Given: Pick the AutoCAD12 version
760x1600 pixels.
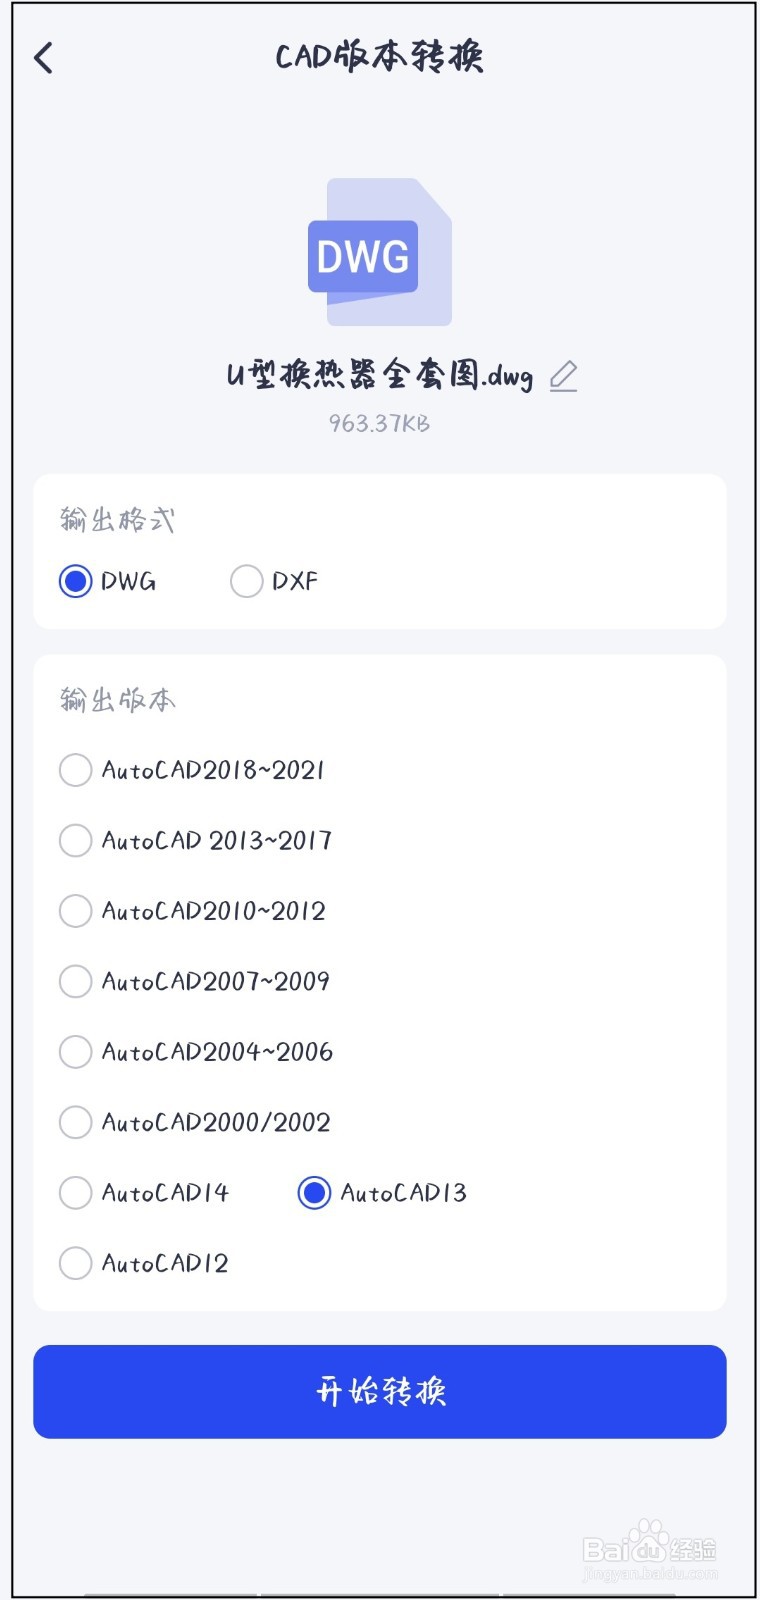Looking at the screenshot, I should [x=76, y=1263].
